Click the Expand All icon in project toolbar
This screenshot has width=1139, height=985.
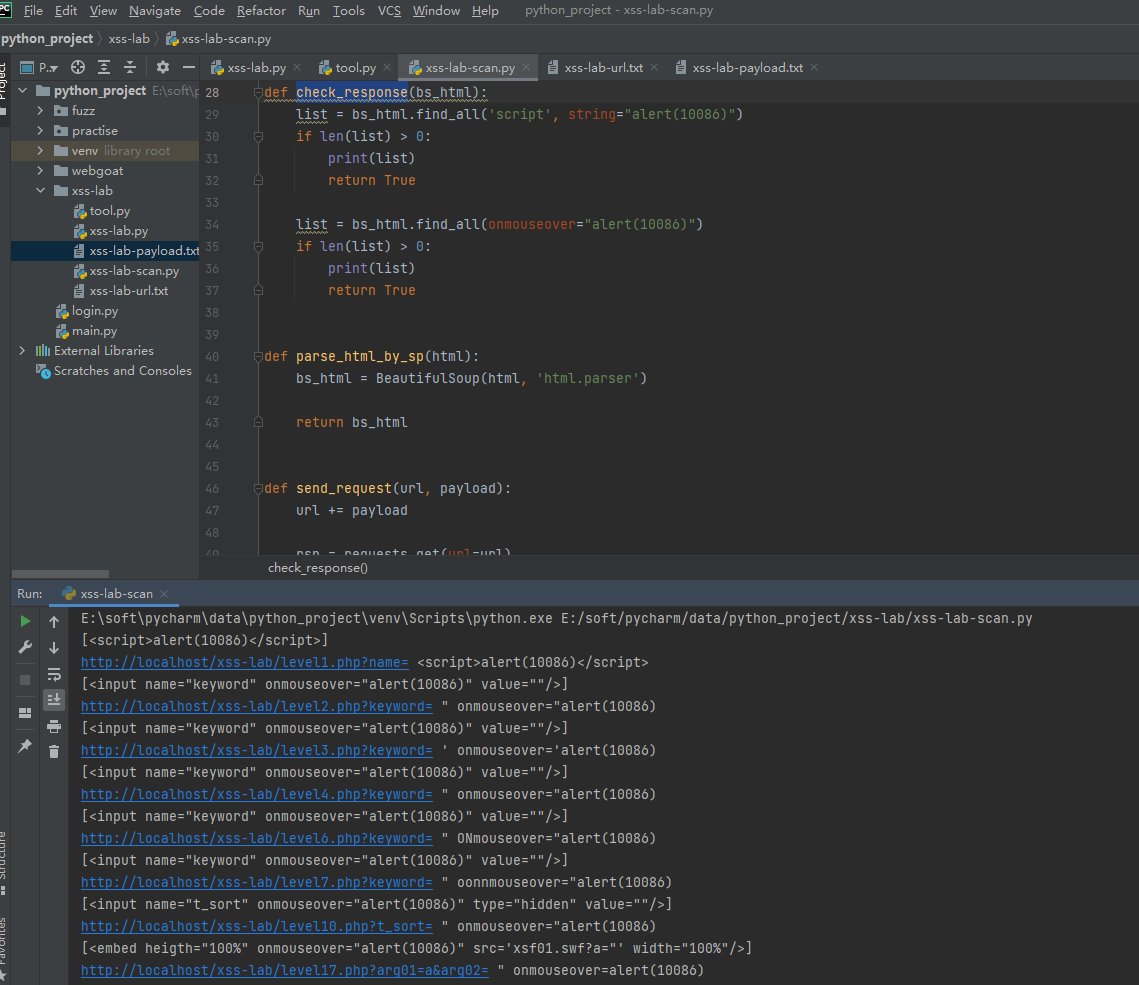104,68
